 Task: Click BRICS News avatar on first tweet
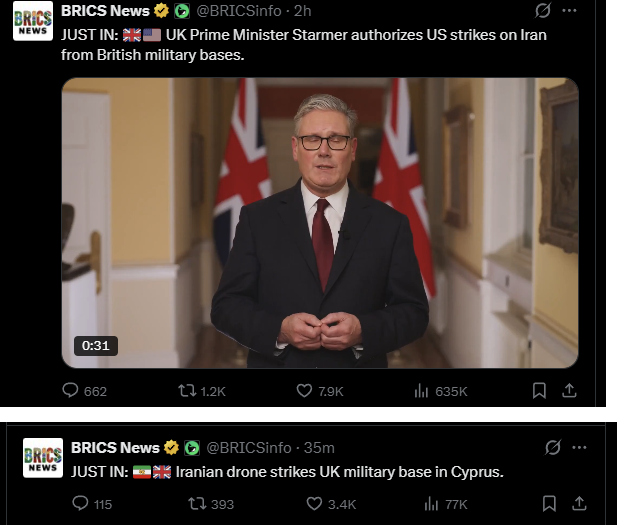pos(33,21)
